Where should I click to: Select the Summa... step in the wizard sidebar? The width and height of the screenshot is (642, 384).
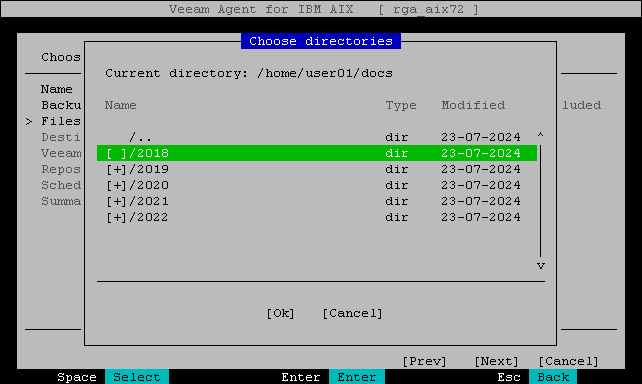pos(61,201)
